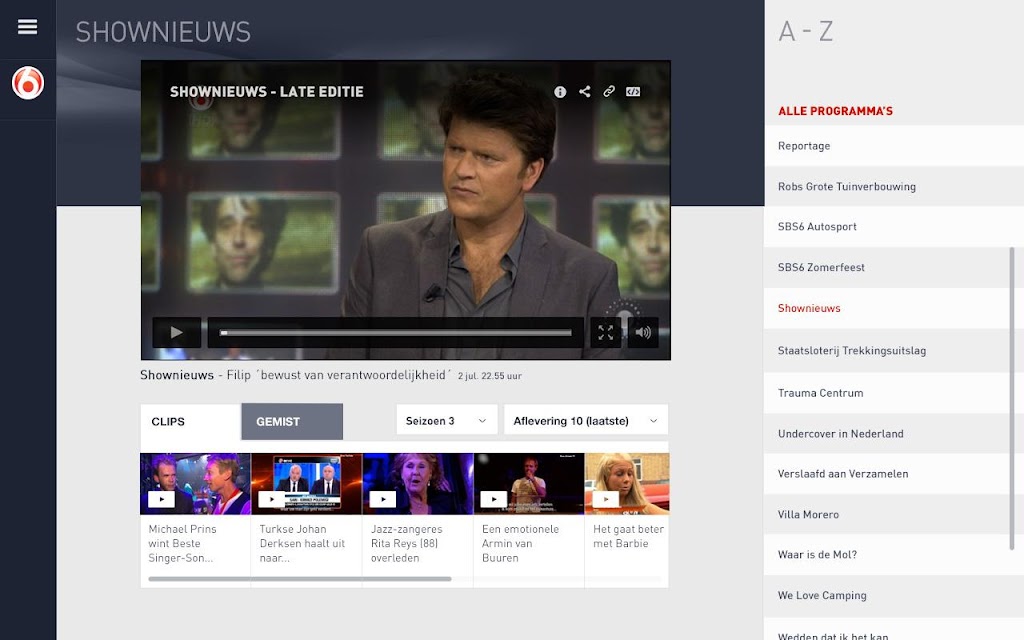Play the Turkse Johan Derksen clip thumbnail

point(306,484)
